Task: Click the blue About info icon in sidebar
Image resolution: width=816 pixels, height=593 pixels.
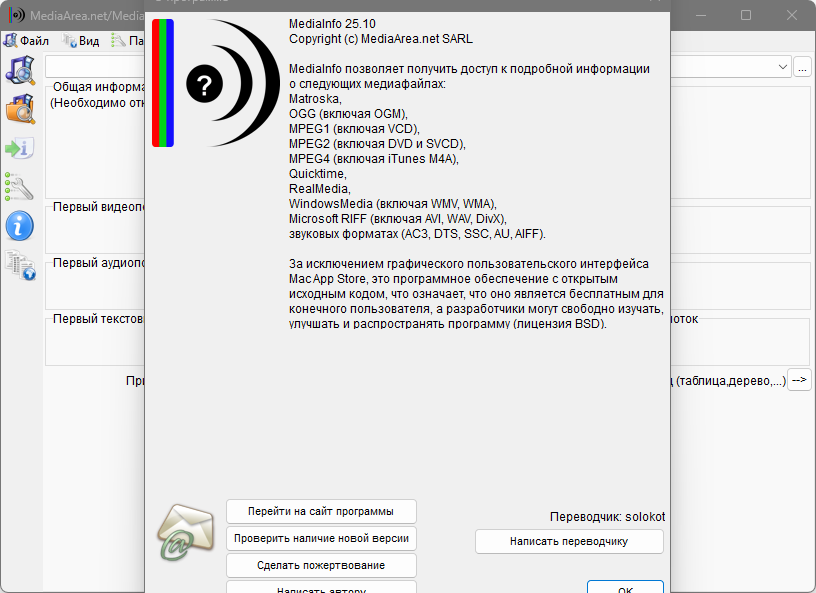Action: [x=20, y=226]
